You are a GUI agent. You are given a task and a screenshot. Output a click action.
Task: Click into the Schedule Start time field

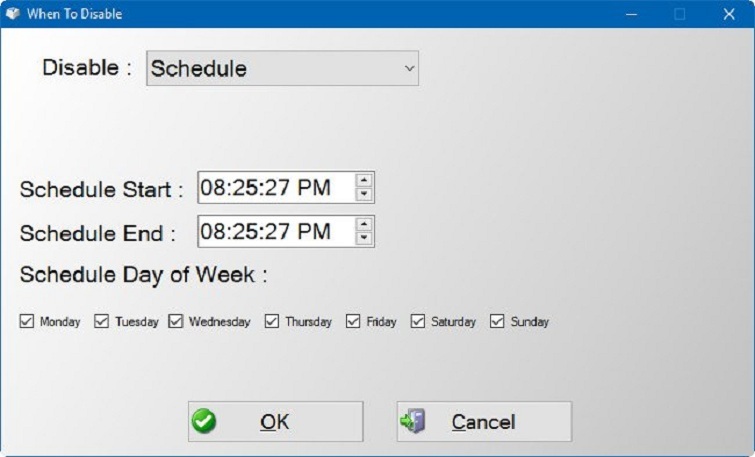tap(275, 188)
